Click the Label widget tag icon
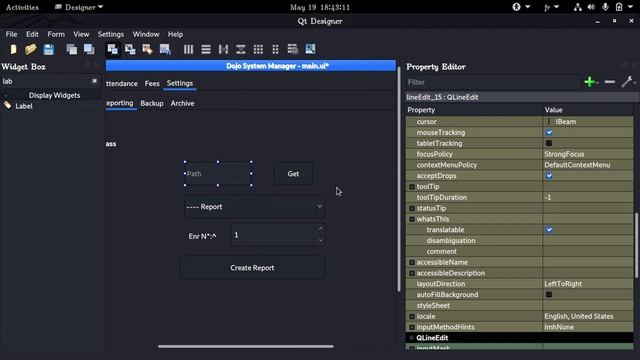The image size is (640, 360). pos(7,106)
